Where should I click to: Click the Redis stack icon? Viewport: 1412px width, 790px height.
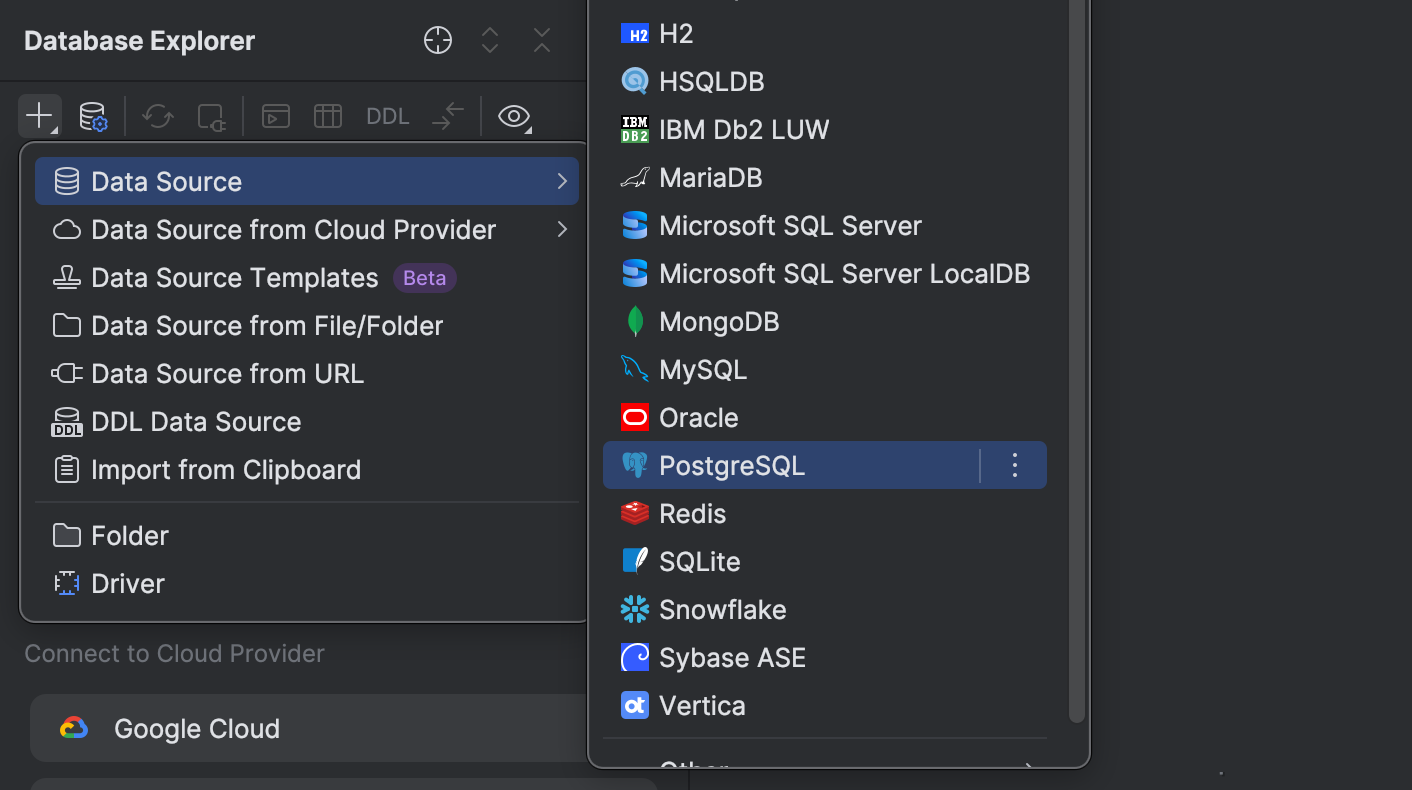[635, 513]
